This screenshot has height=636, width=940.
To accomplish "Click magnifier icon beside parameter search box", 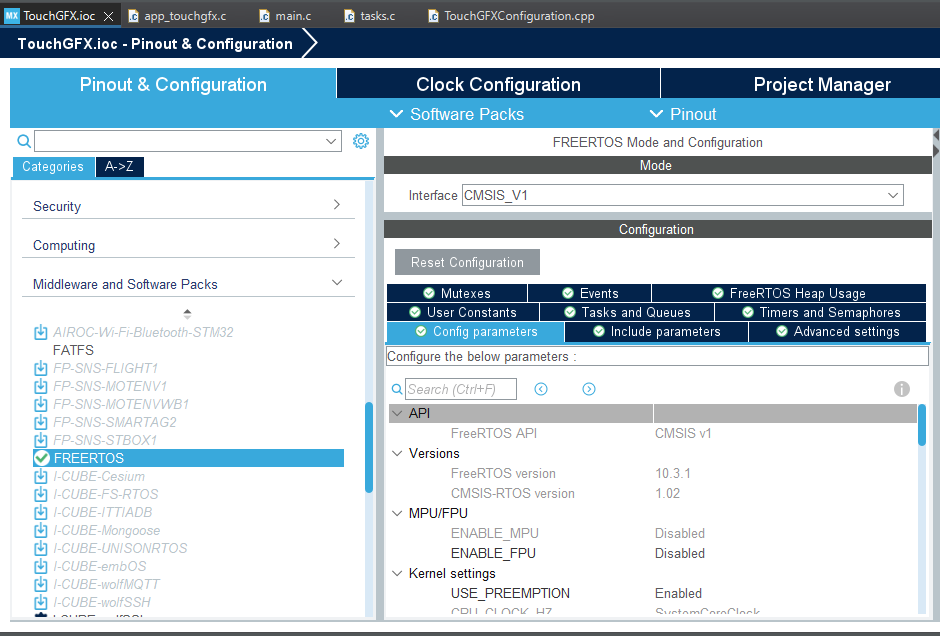I will pyautogui.click(x=396, y=389).
